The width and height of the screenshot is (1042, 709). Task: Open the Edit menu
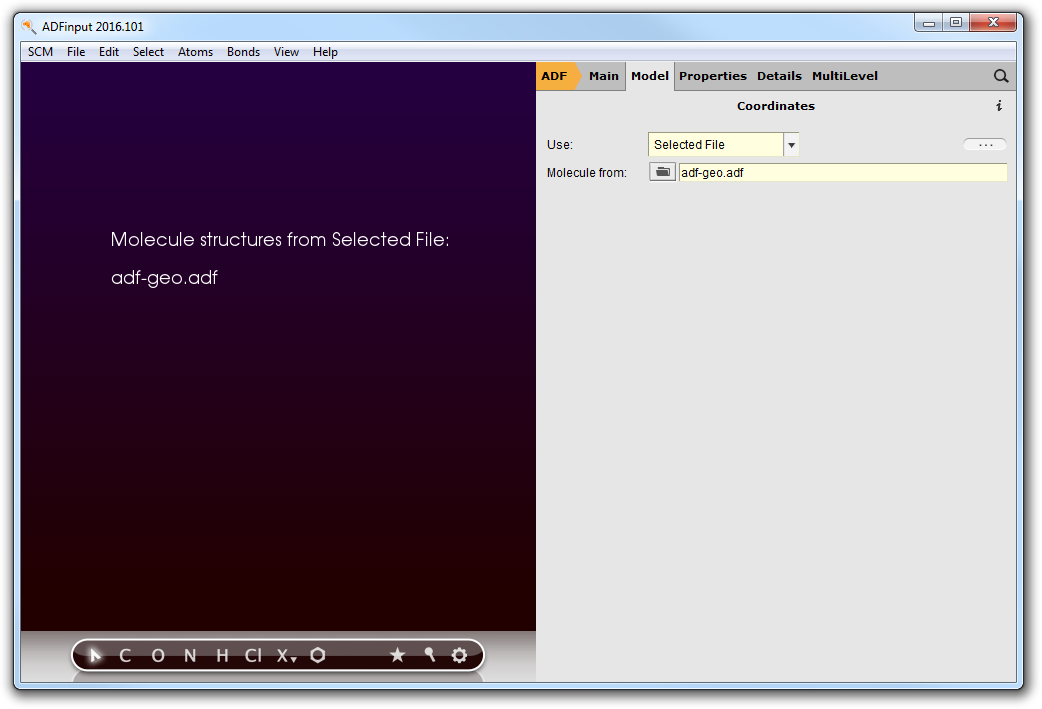[x=109, y=52]
